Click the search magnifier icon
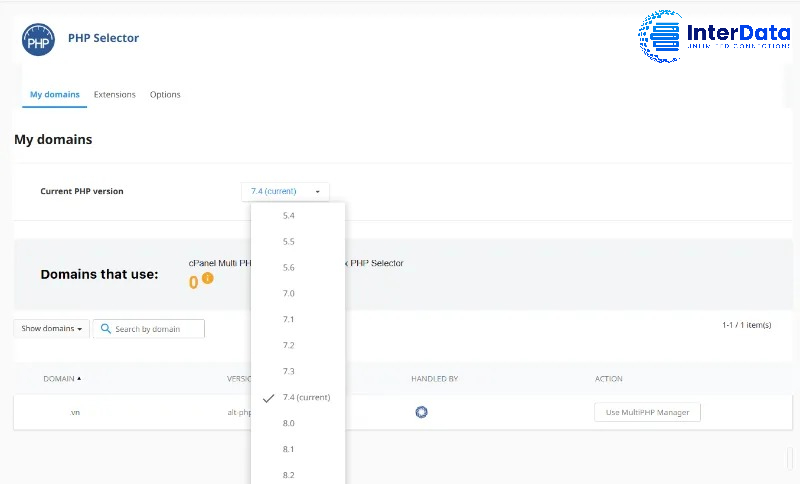 106,328
